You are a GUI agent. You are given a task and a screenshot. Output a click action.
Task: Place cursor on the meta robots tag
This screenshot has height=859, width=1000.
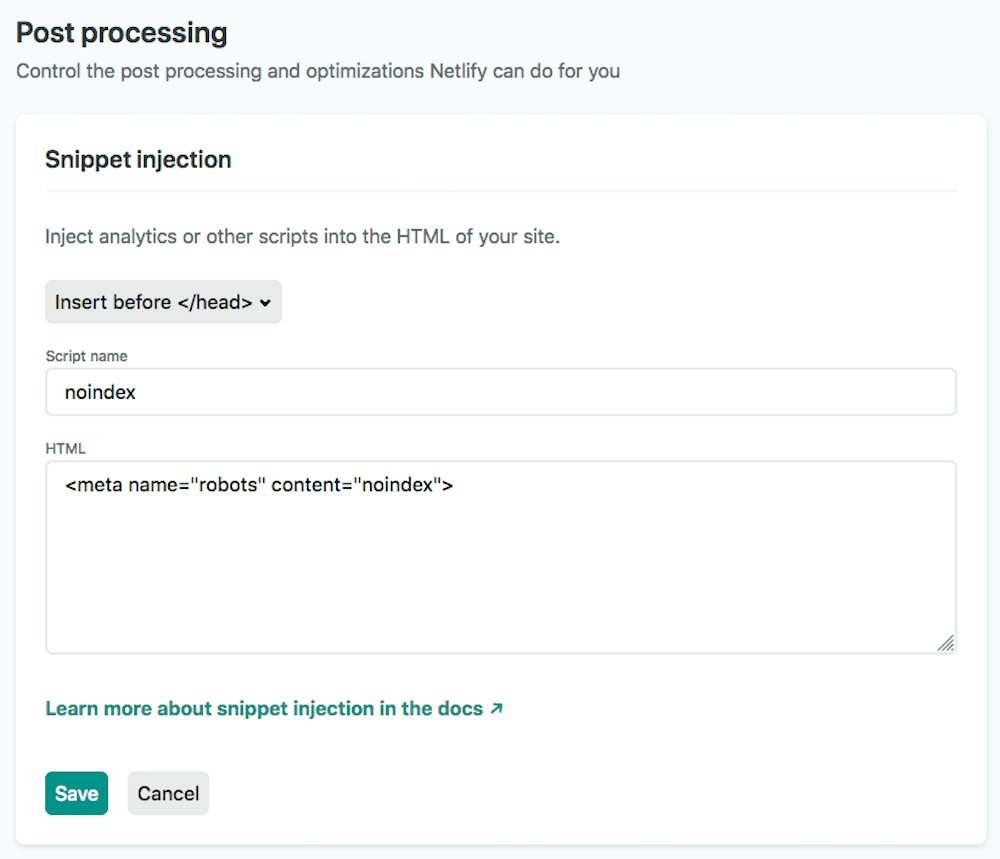coord(259,485)
